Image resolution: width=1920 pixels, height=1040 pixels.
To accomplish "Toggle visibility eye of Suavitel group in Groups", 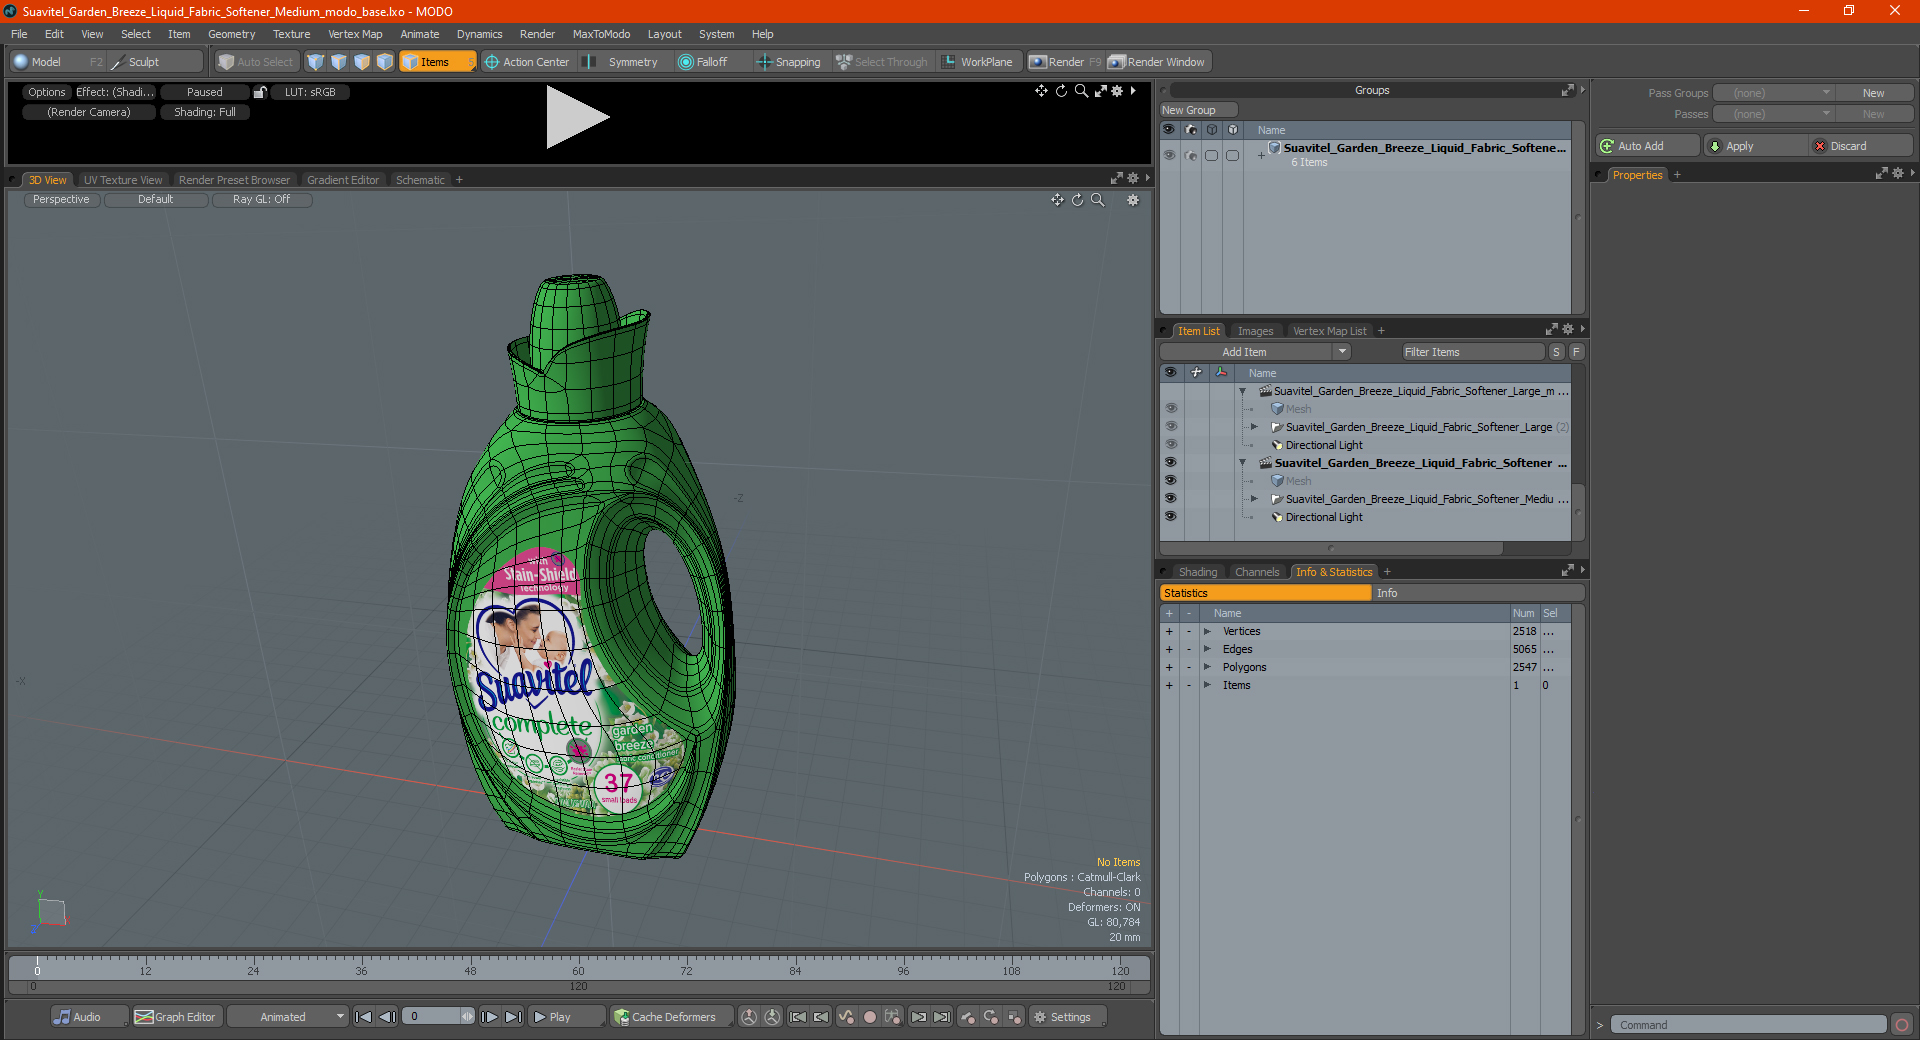I will coord(1169,155).
